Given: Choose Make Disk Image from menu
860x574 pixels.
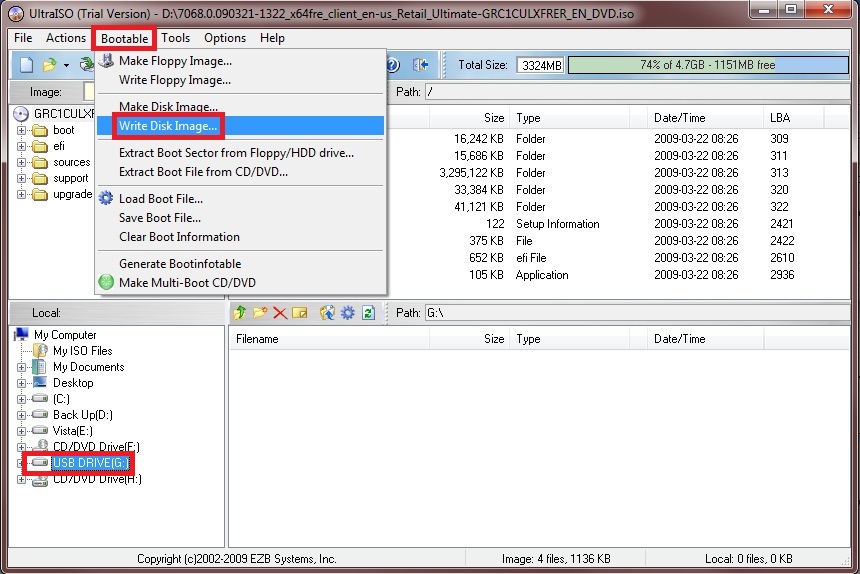Looking at the screenshot, I should tap(240, 106).
